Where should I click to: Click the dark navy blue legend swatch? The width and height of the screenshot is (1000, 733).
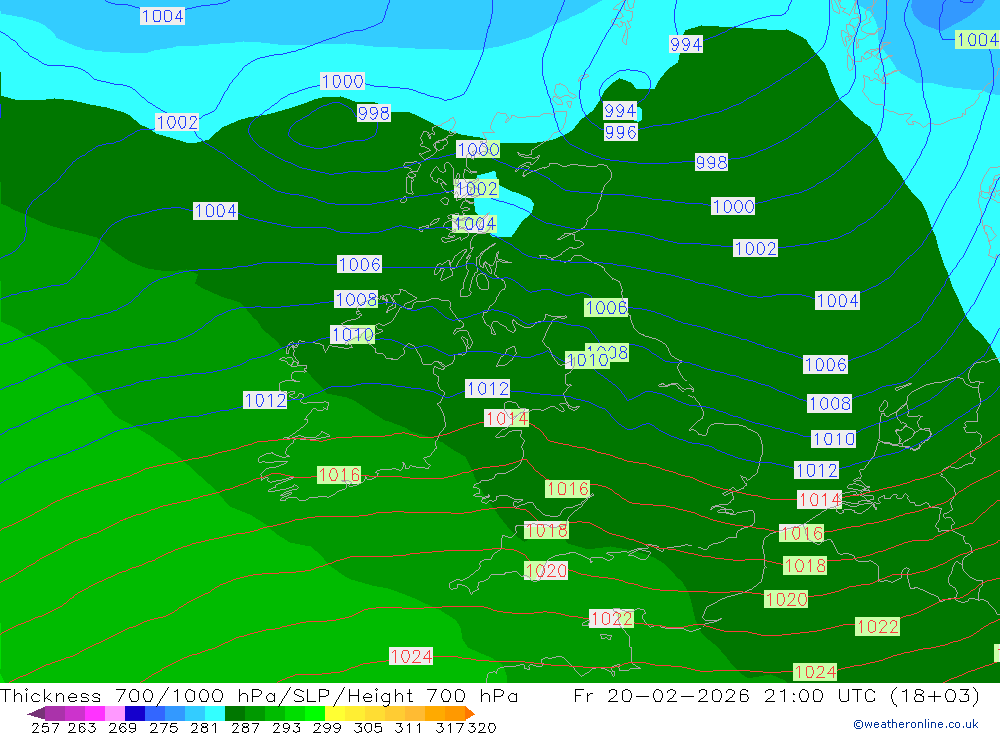135,713
